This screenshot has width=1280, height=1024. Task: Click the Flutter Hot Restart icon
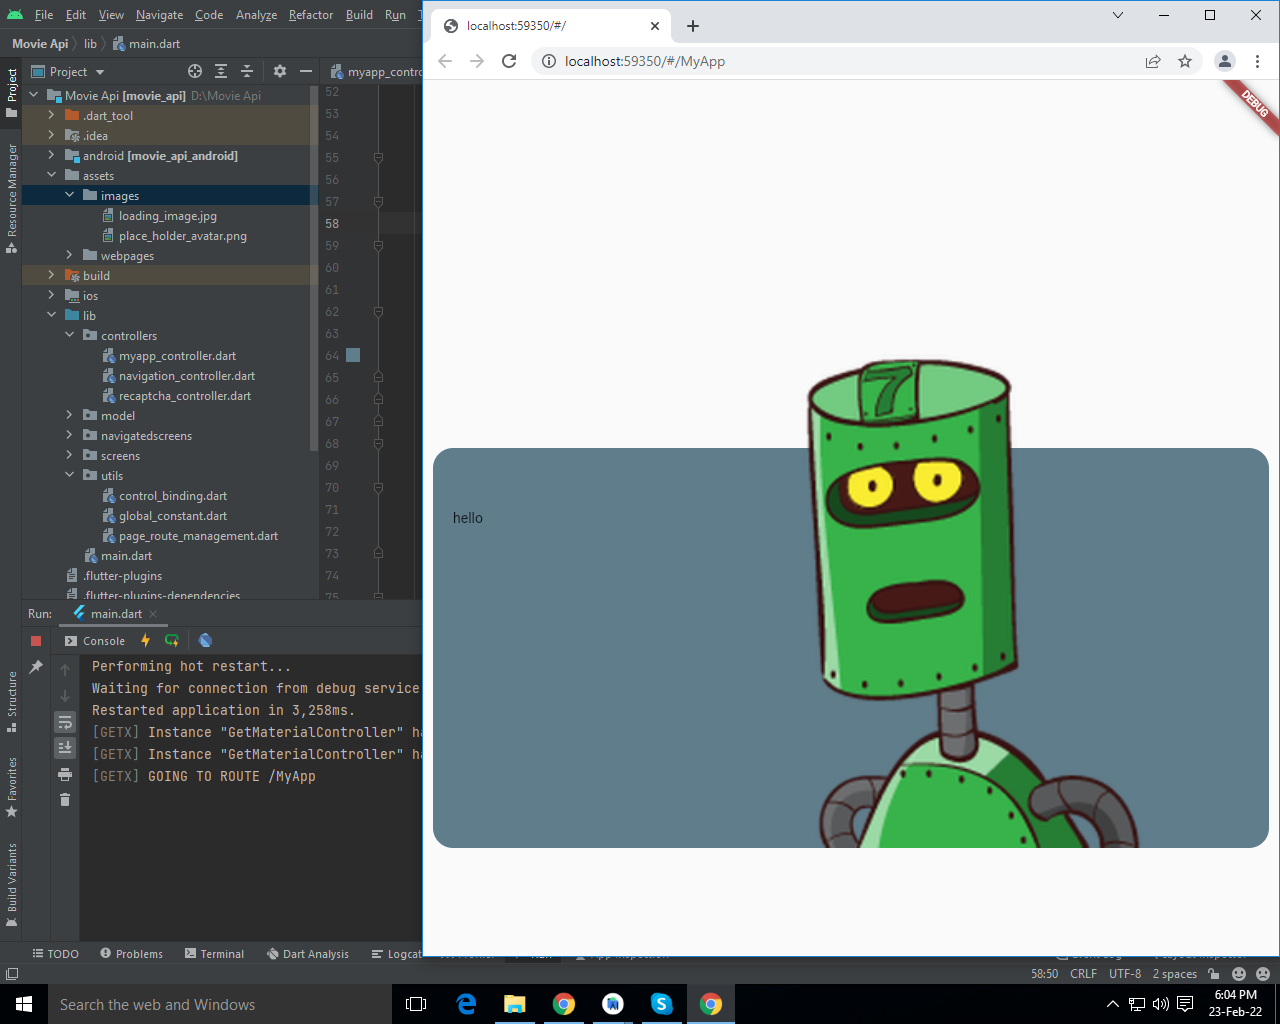click(x=172, y=641)
